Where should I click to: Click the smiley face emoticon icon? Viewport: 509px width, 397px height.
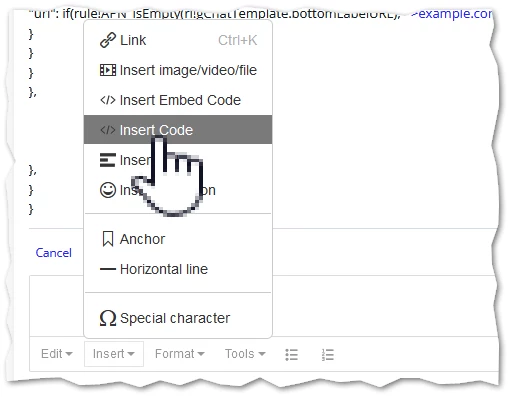tap(108, 190)
